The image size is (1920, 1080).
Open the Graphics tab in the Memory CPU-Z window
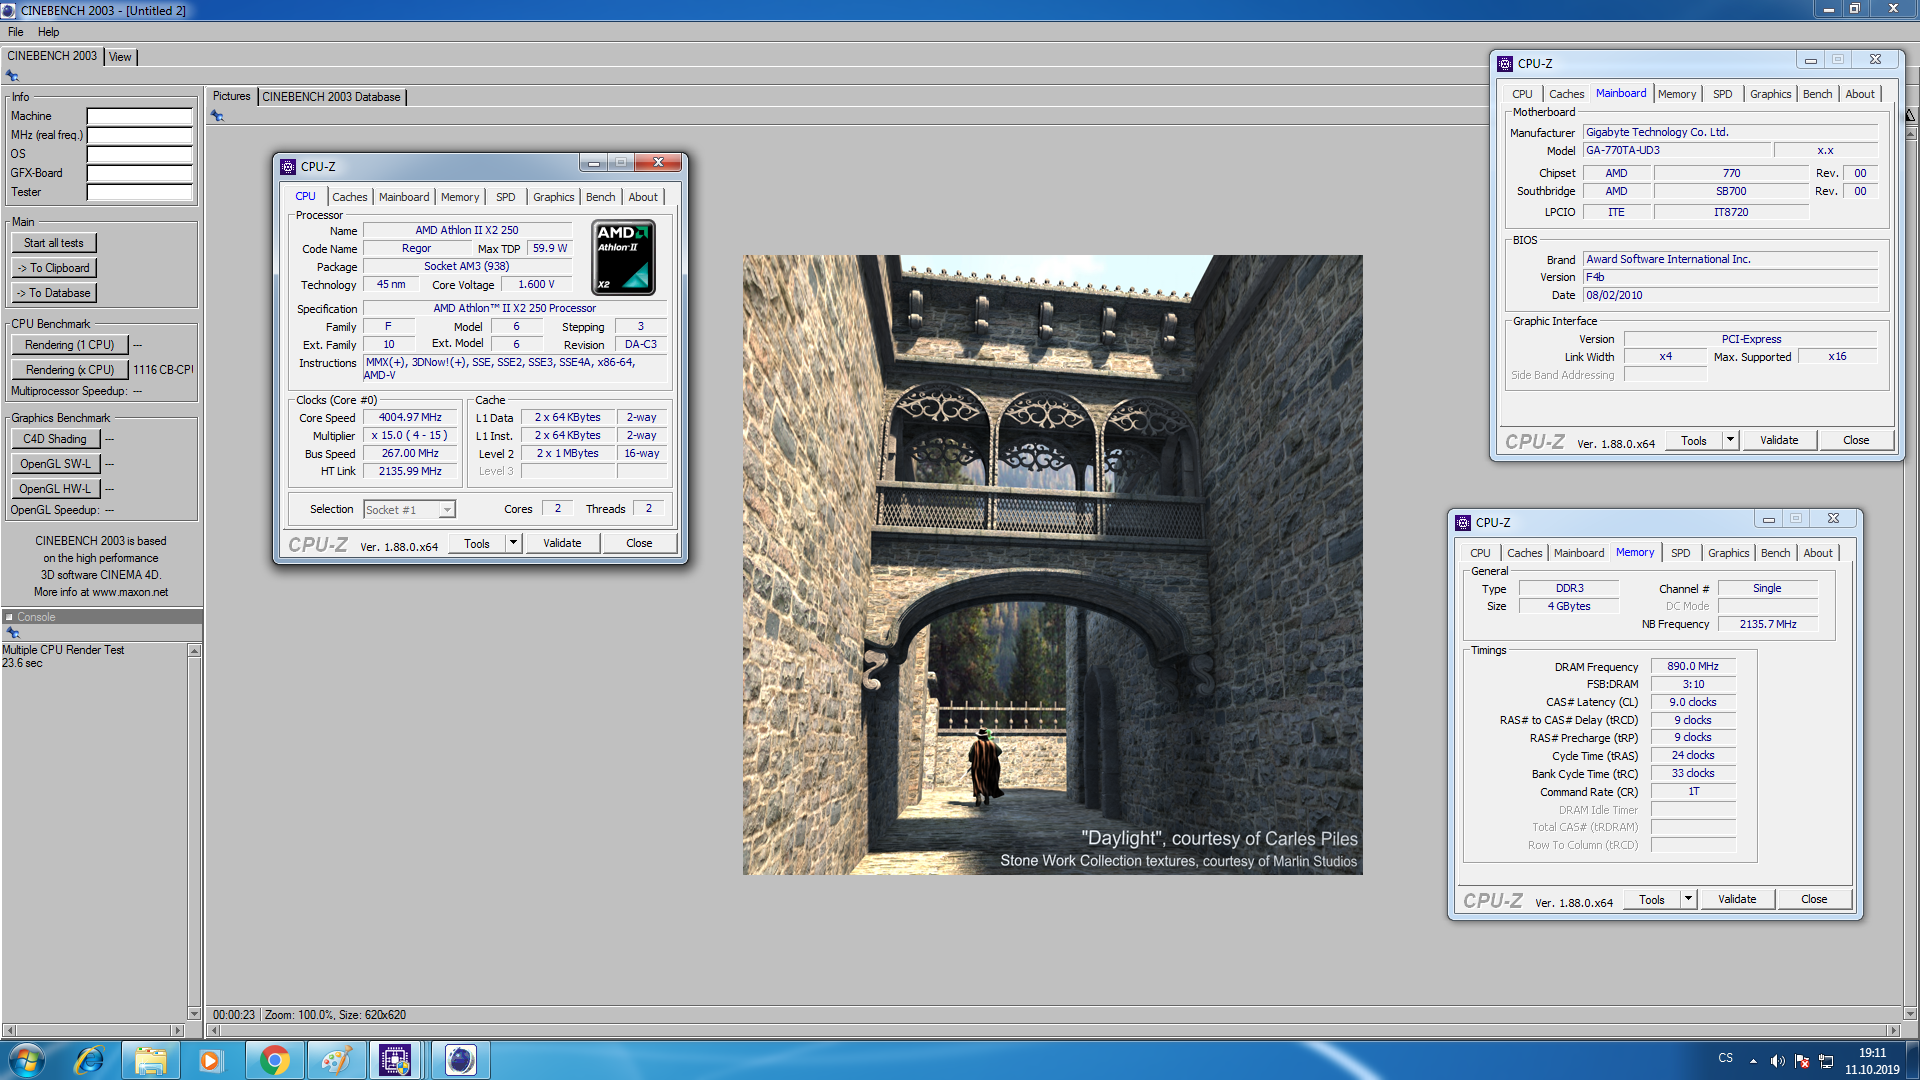pyautogui.click(x=1729, y=553)
